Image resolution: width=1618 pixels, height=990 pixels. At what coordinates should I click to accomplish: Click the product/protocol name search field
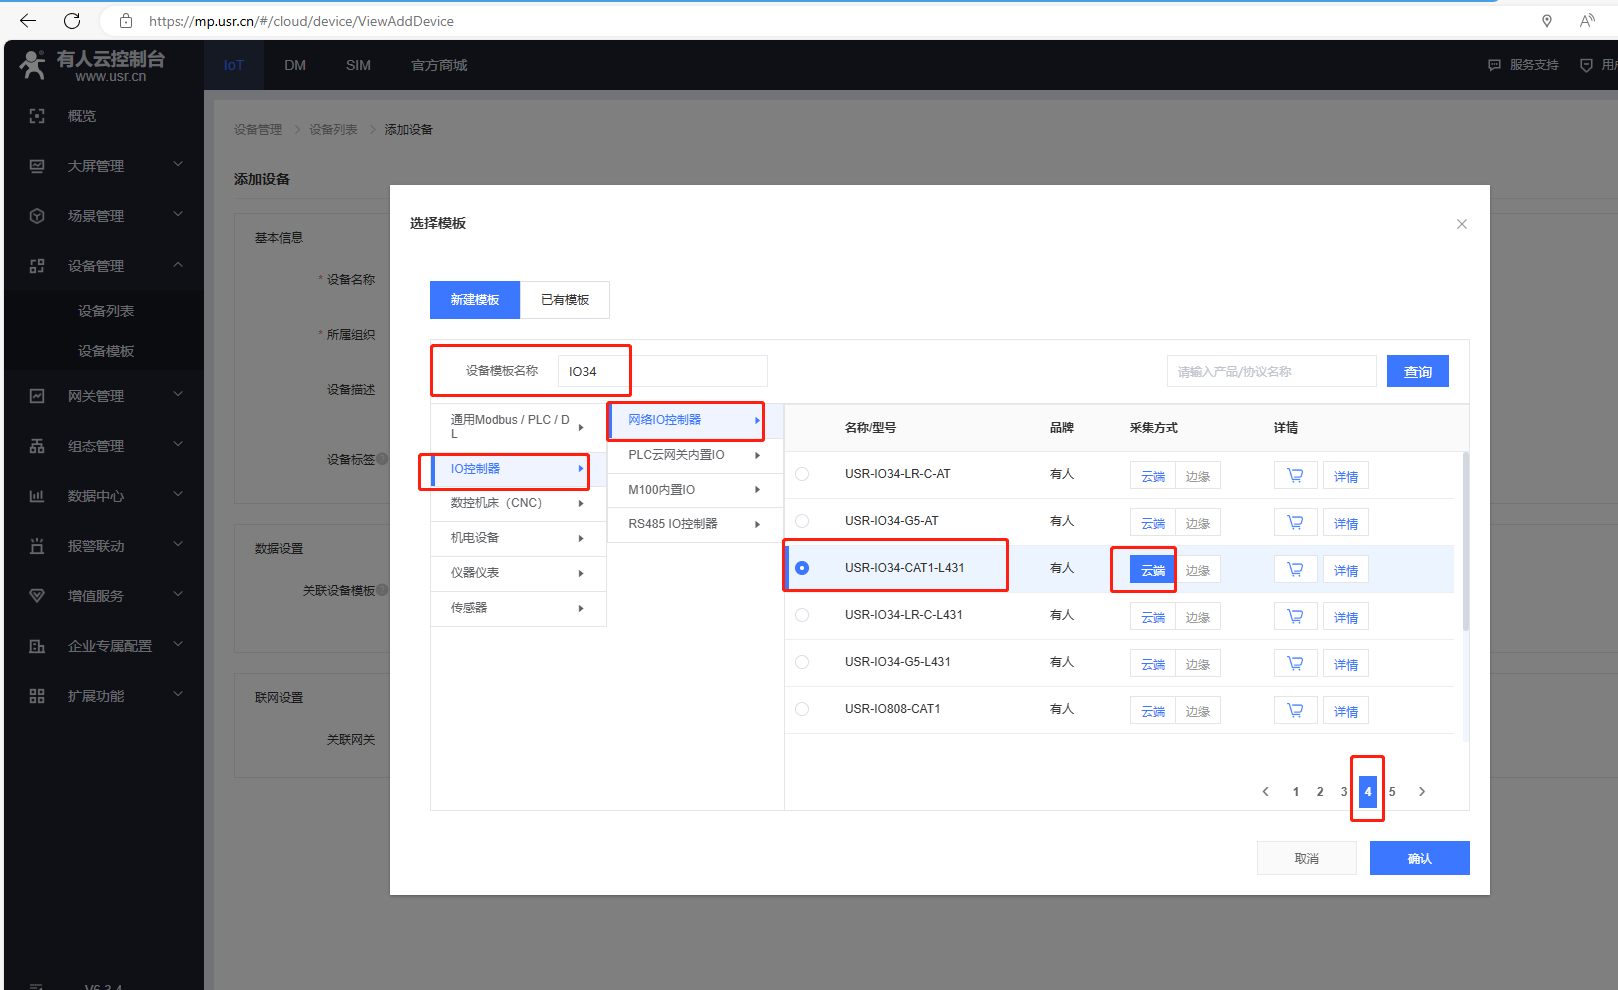tap(1271, 372)
